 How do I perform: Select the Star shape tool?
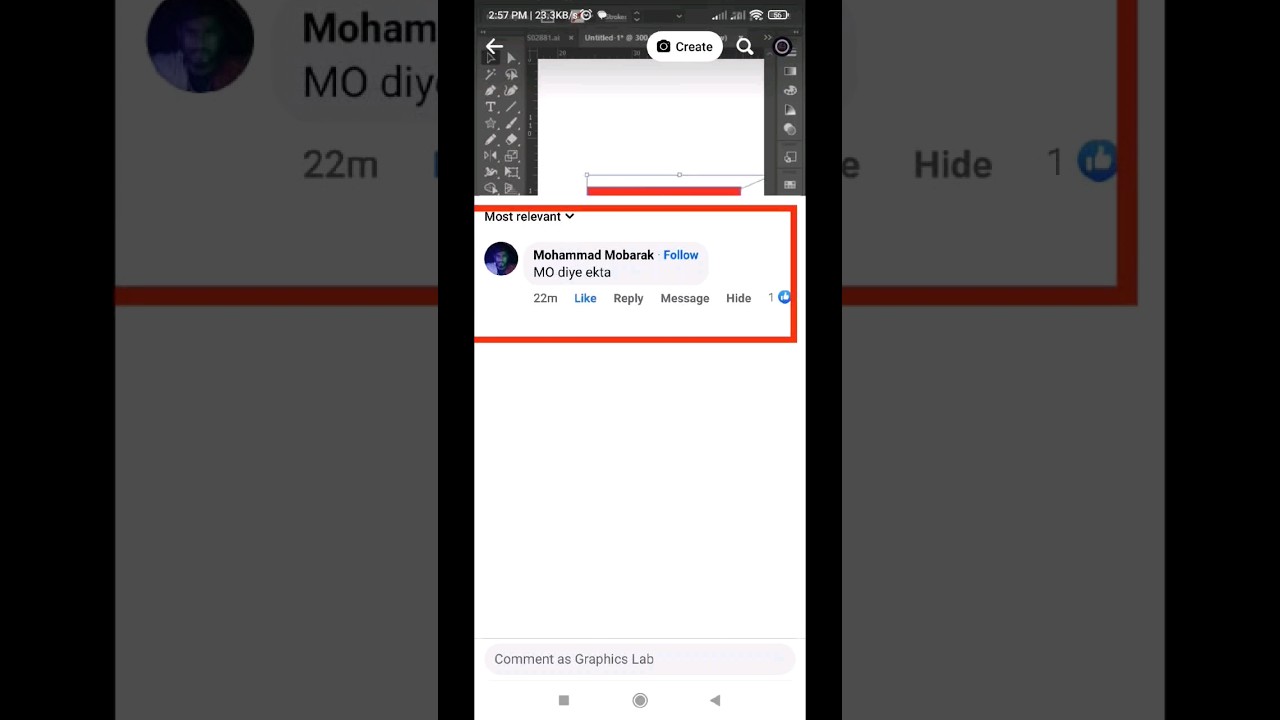click(x=491, y=123)
